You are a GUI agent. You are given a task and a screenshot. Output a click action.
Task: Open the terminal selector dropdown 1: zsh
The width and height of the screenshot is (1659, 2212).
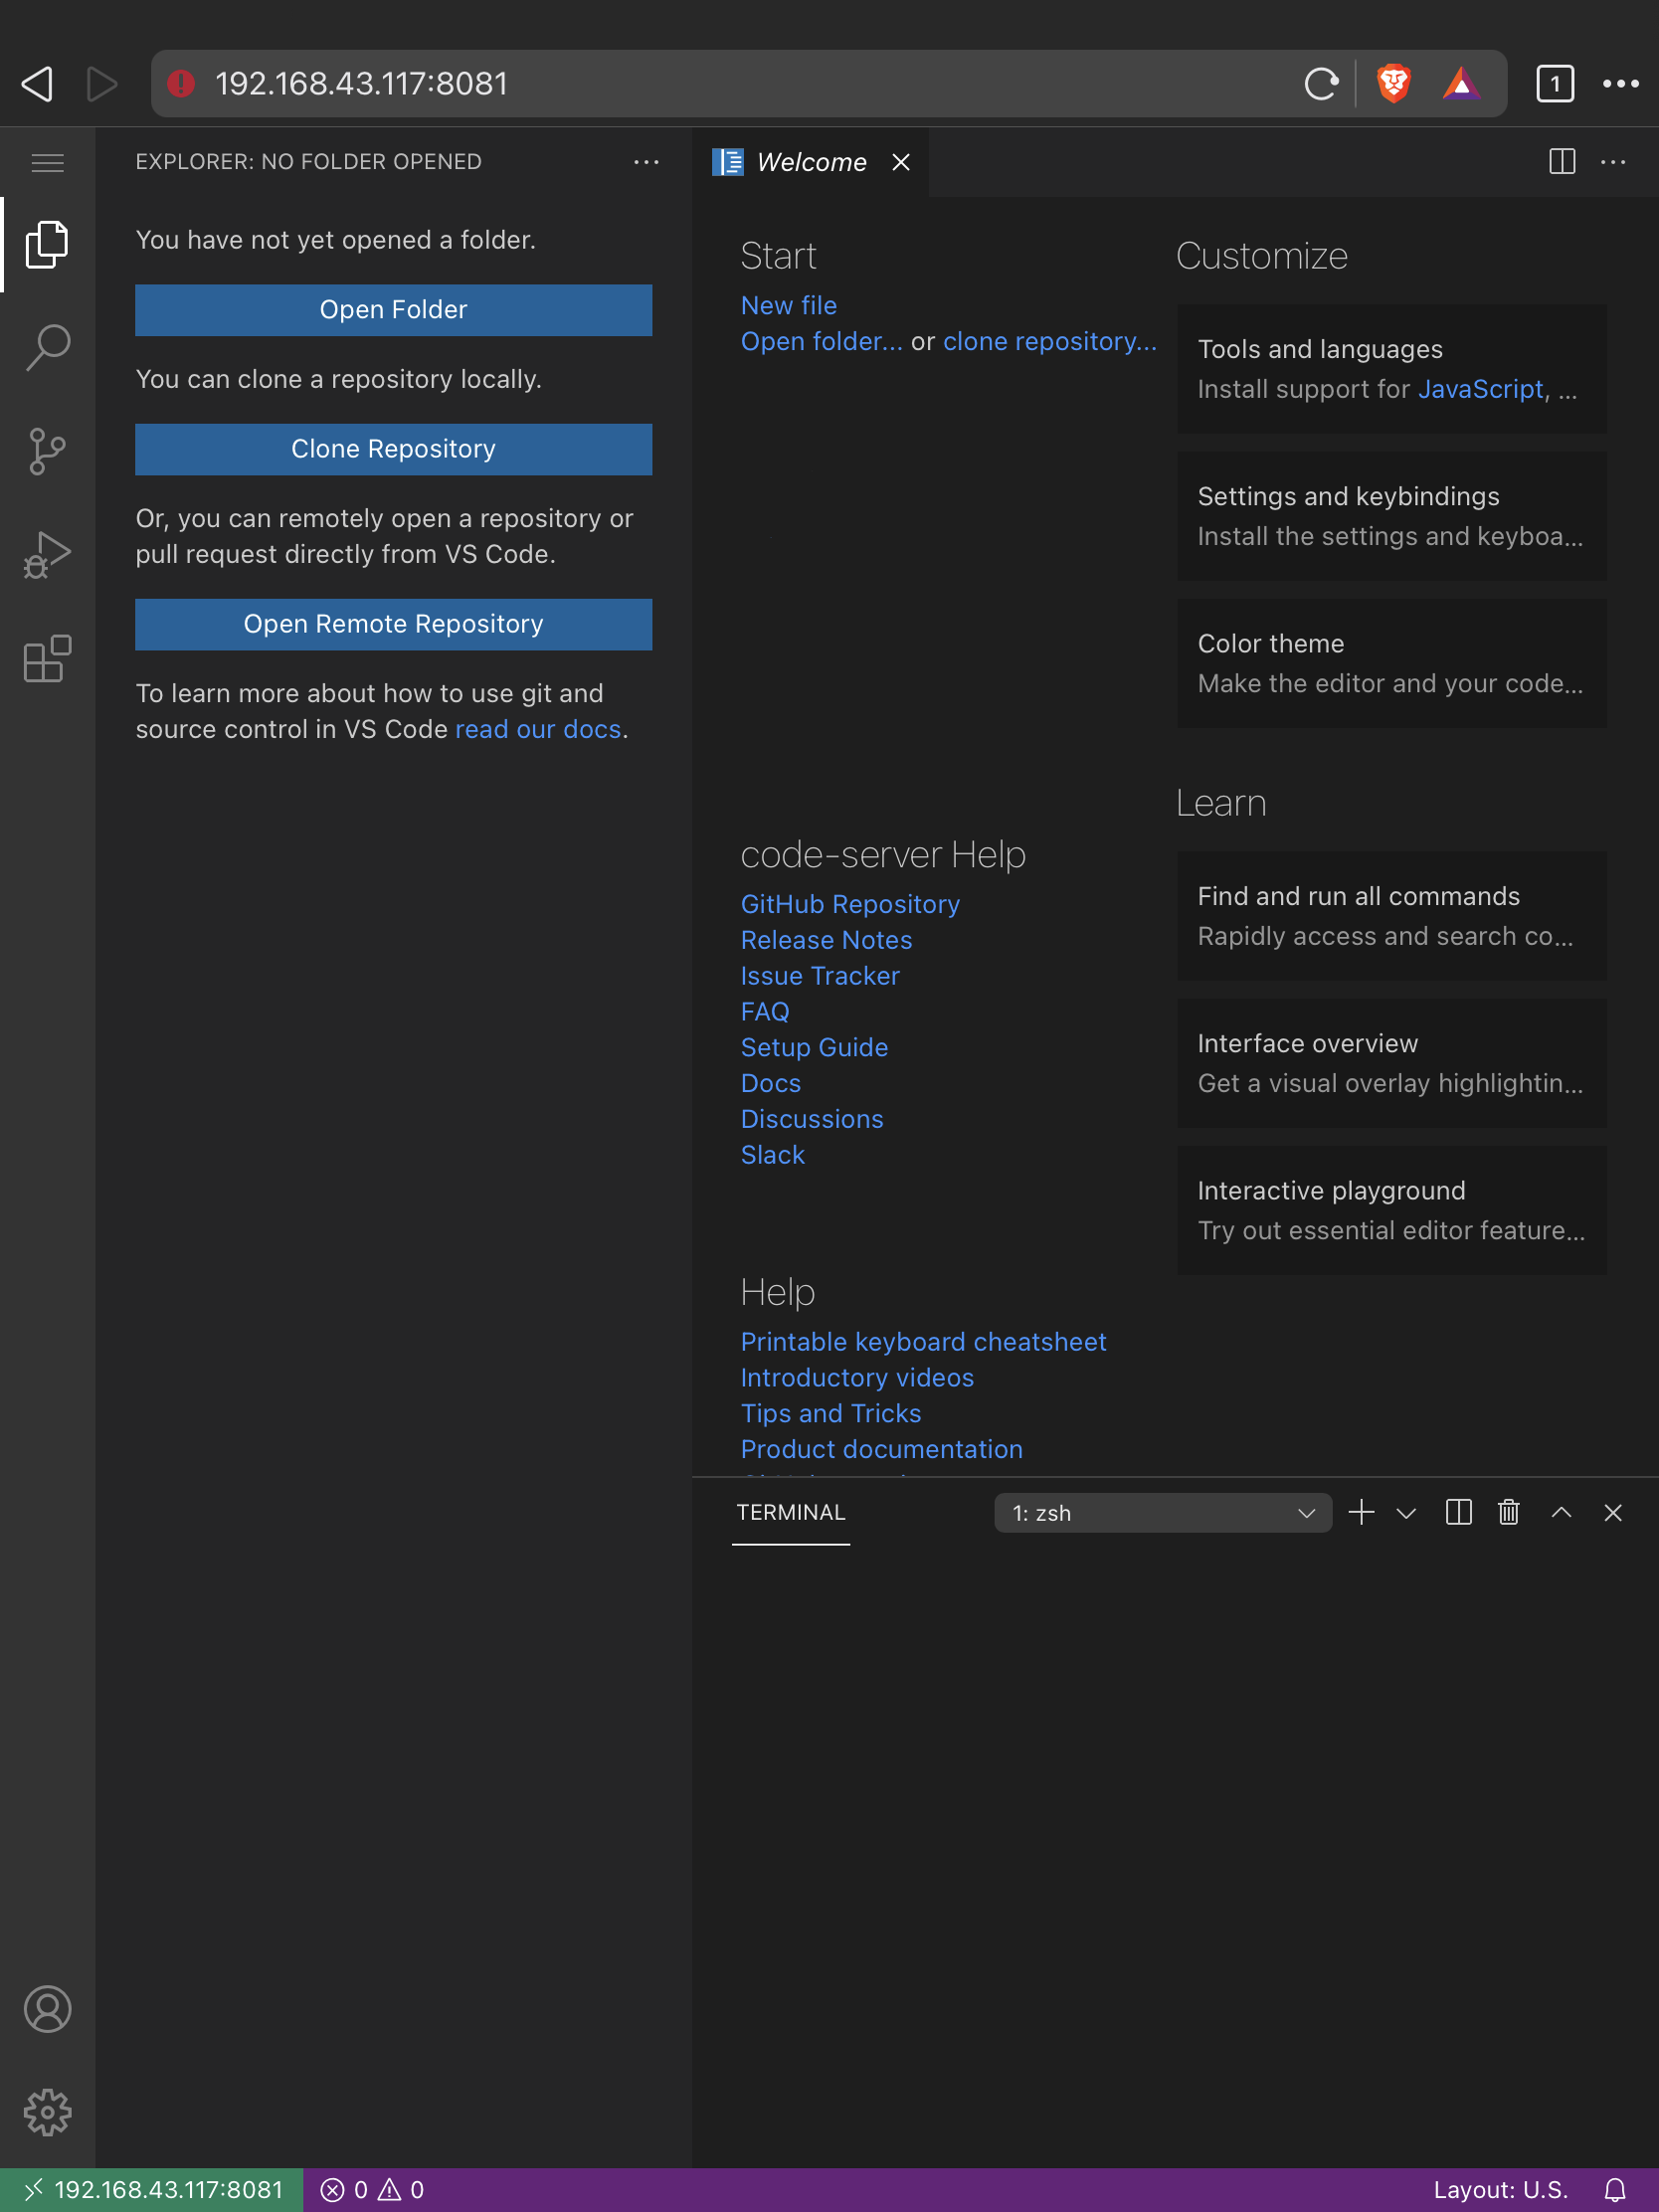coord(1163,1513)
